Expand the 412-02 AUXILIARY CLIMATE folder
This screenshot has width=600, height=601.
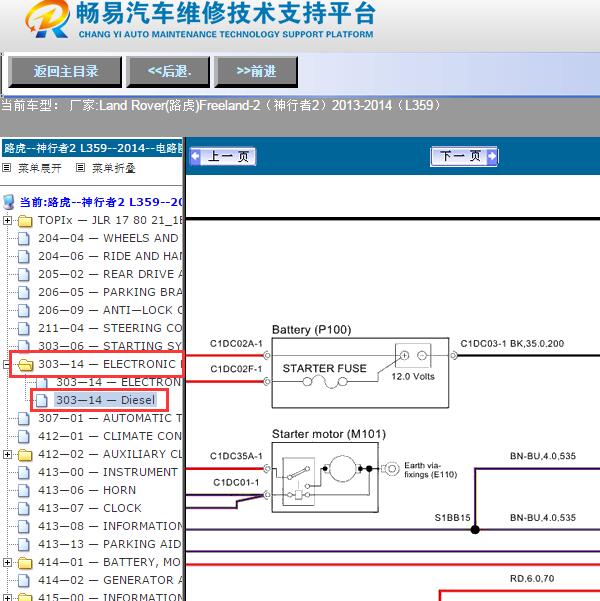(x=7, y=455)
